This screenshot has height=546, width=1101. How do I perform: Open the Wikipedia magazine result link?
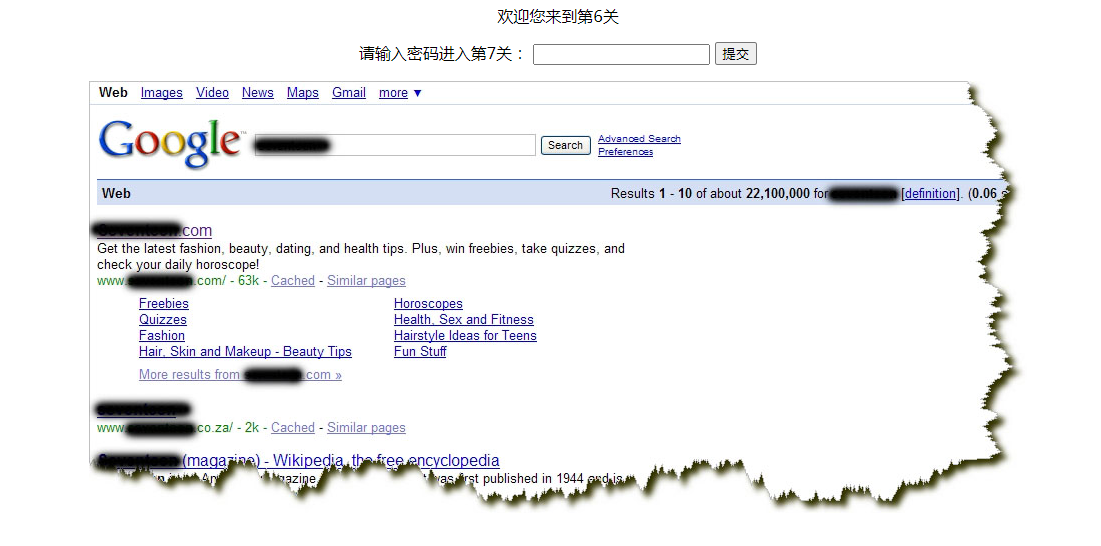298,460
